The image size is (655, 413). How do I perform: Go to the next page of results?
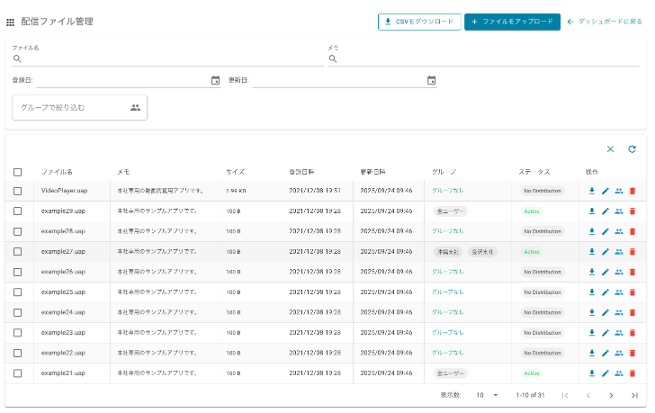click(611, 395)
